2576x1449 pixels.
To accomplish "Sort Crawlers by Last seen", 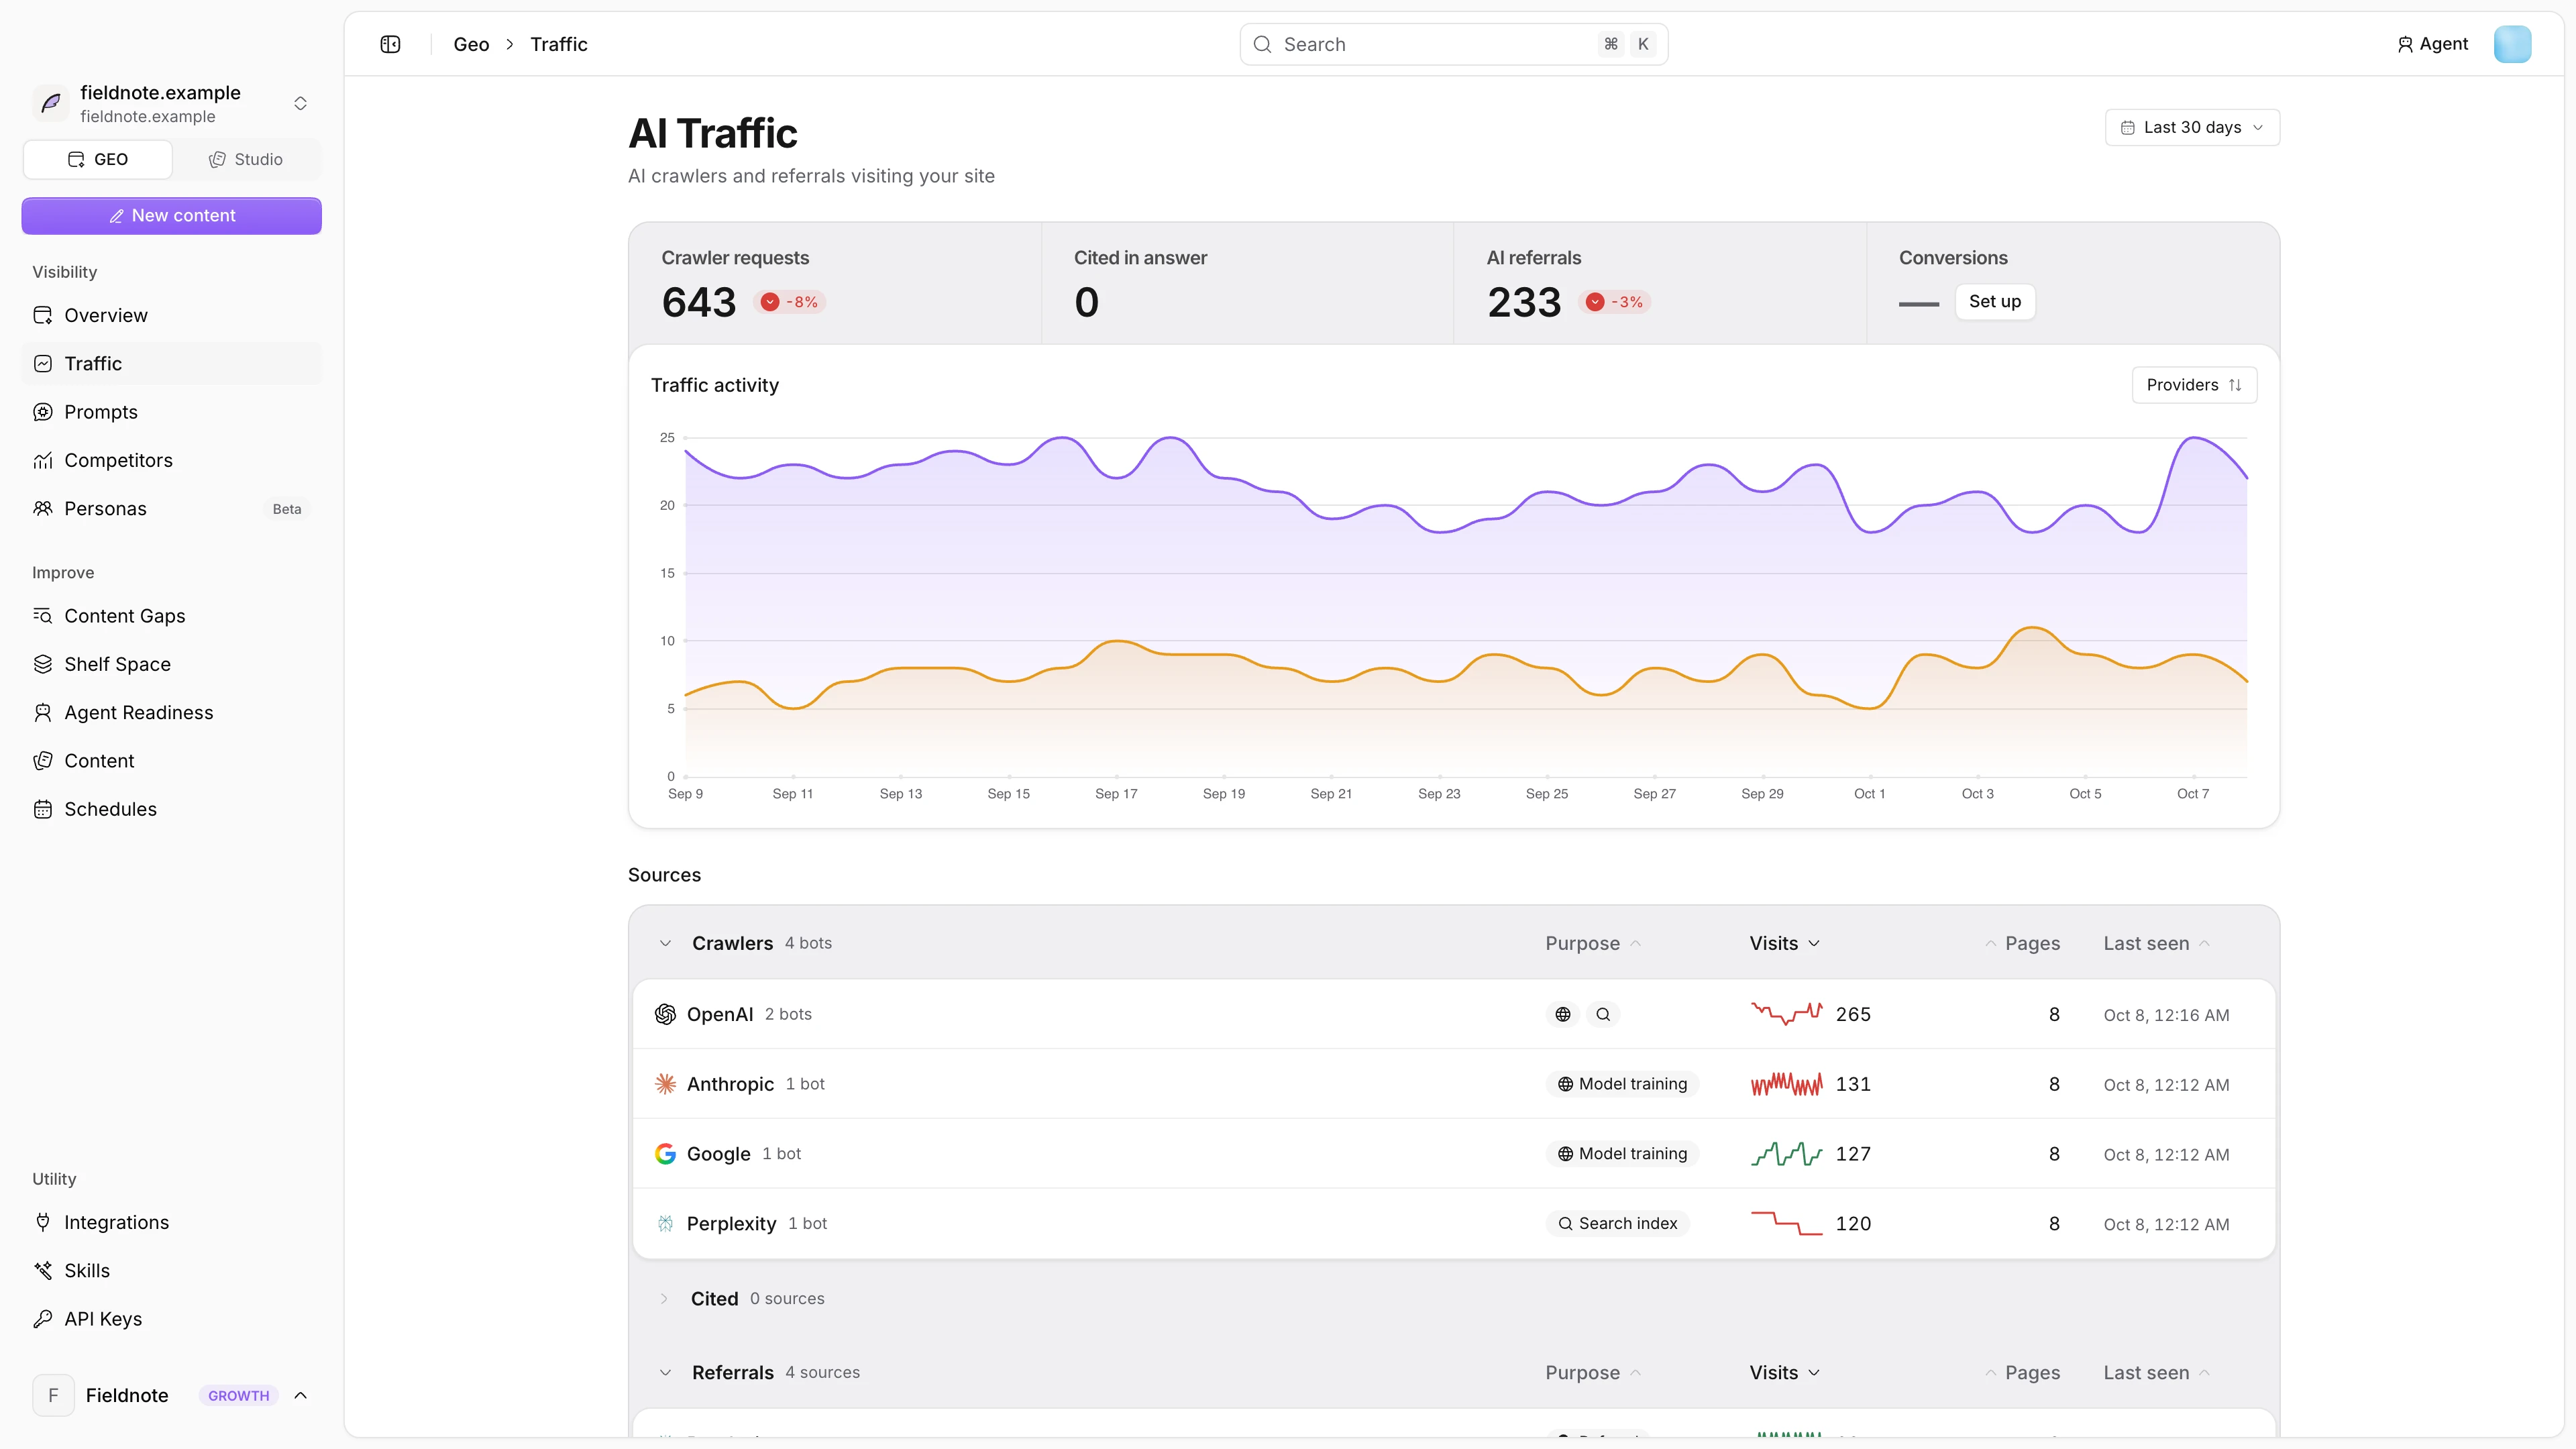I will 2156,943.
